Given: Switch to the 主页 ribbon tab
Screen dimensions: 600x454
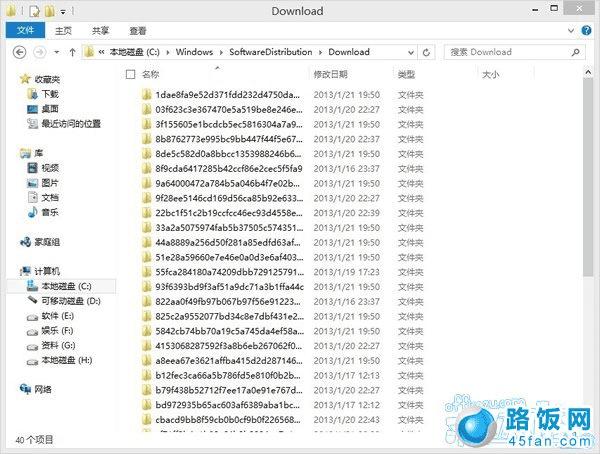Looking at the screenshot, I should click(x=63, y=31).
